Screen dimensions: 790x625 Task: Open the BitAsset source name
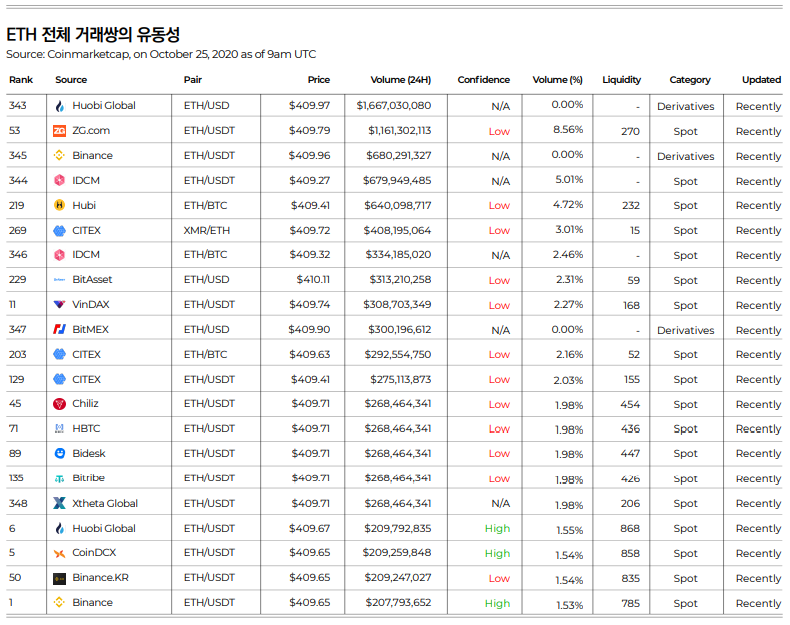[92, 280]
